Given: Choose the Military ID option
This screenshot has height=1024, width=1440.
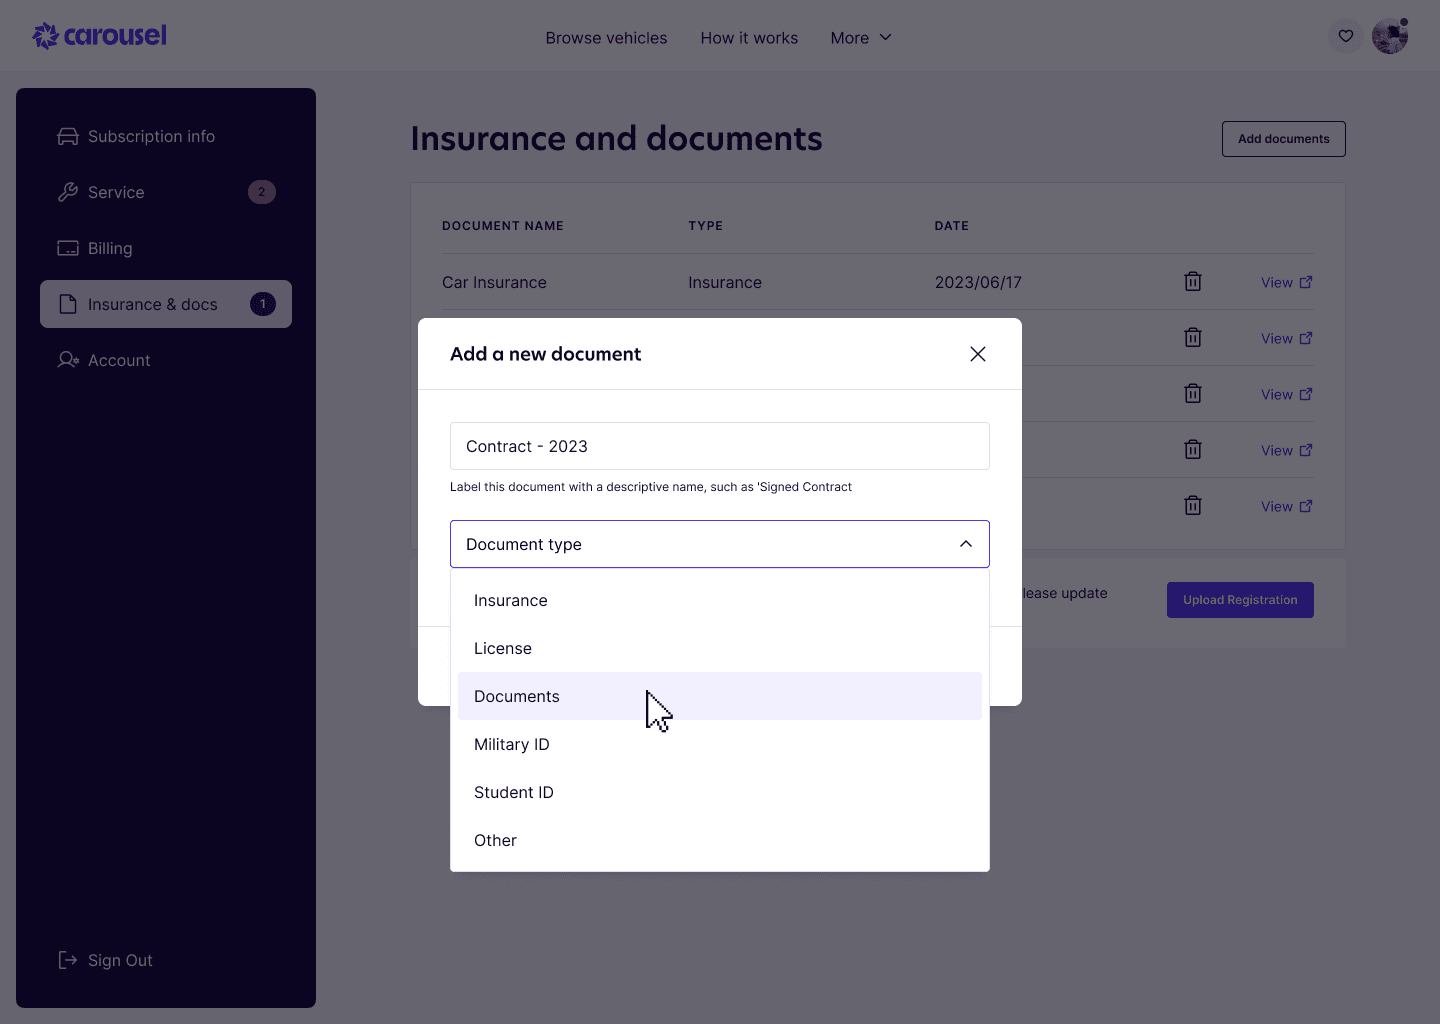Looking at the screenshot, I should pos(511,744).
